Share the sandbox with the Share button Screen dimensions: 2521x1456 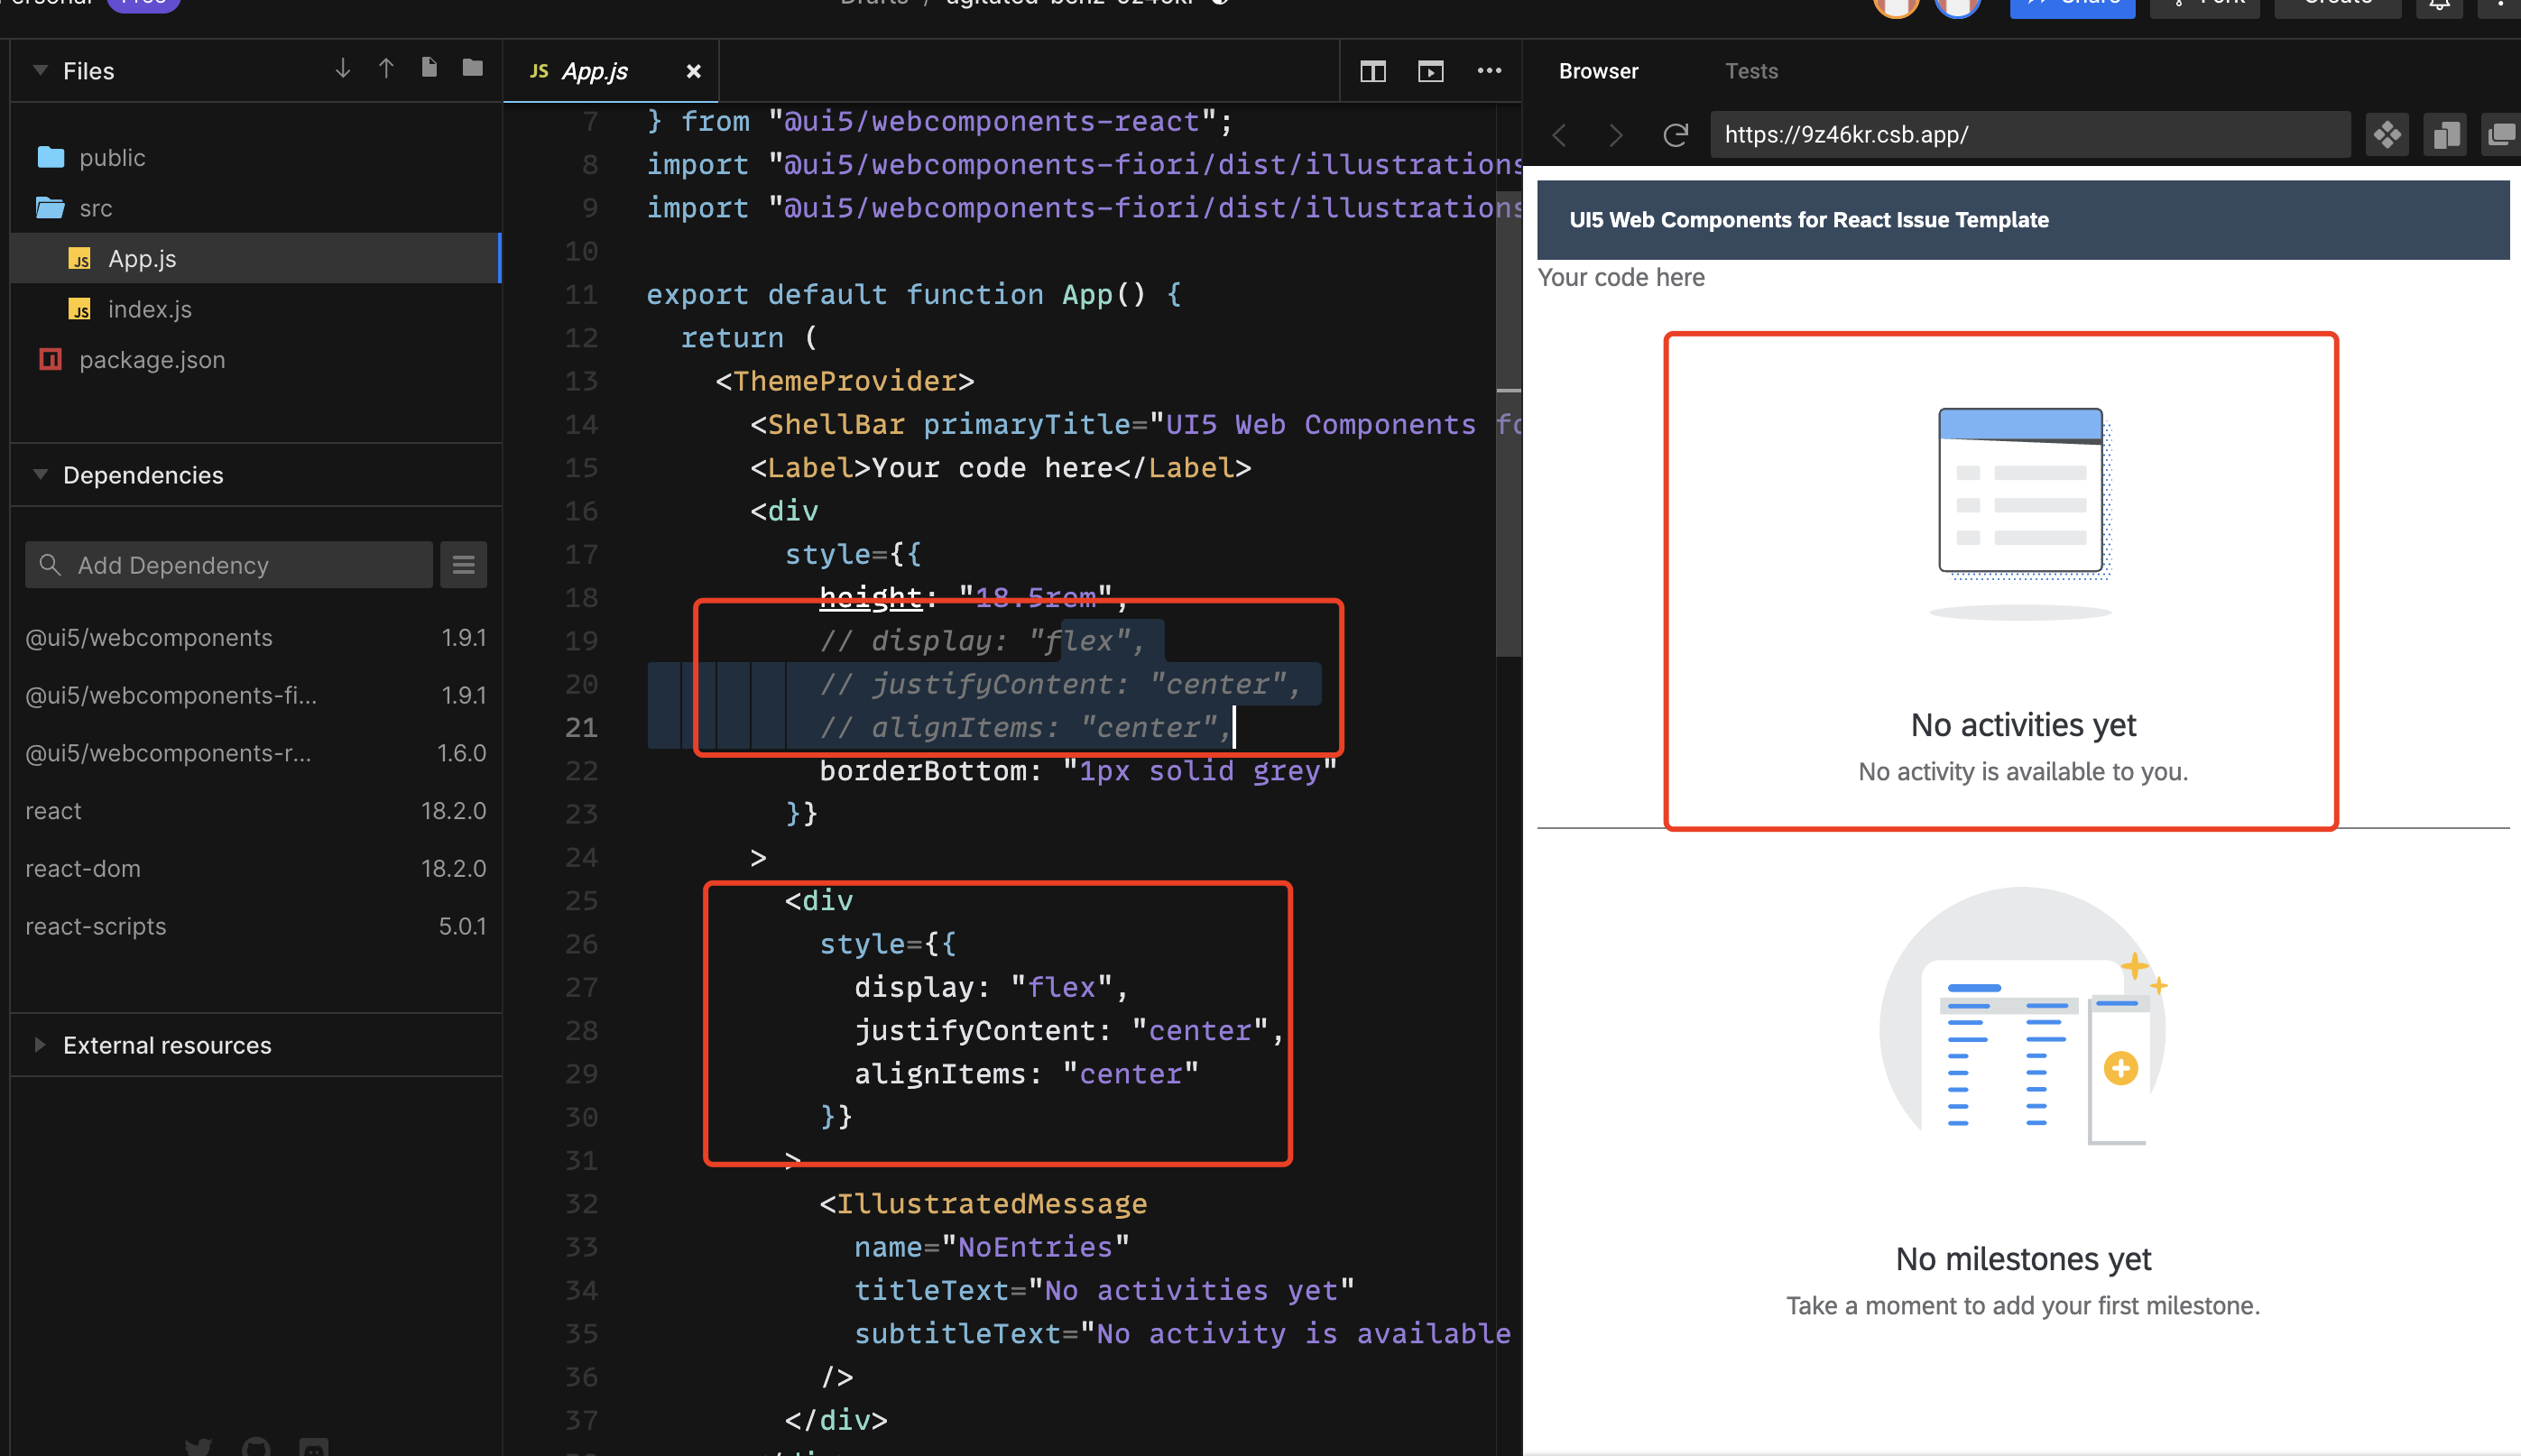[x=2072, y=4]
